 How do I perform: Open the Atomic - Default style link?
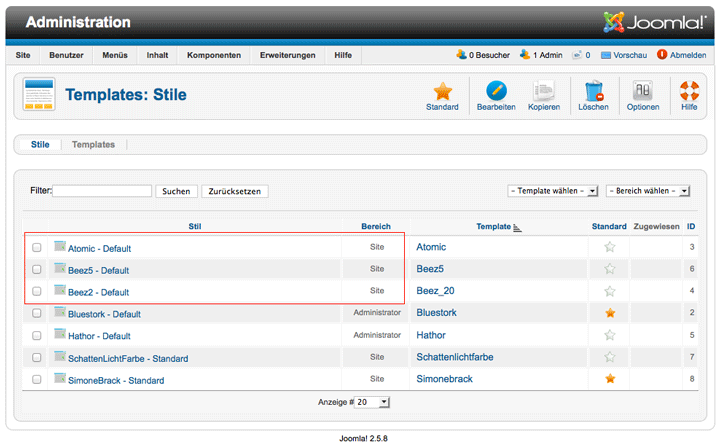(99, 248)
